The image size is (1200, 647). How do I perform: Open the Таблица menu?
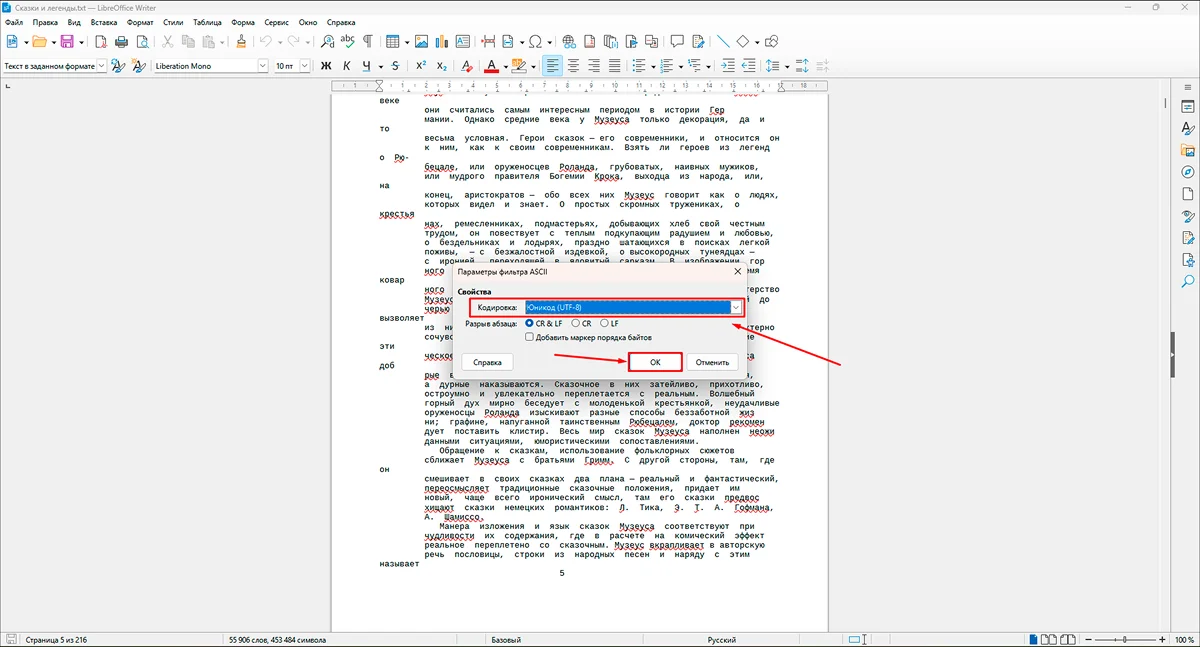[x=207, y=21]
